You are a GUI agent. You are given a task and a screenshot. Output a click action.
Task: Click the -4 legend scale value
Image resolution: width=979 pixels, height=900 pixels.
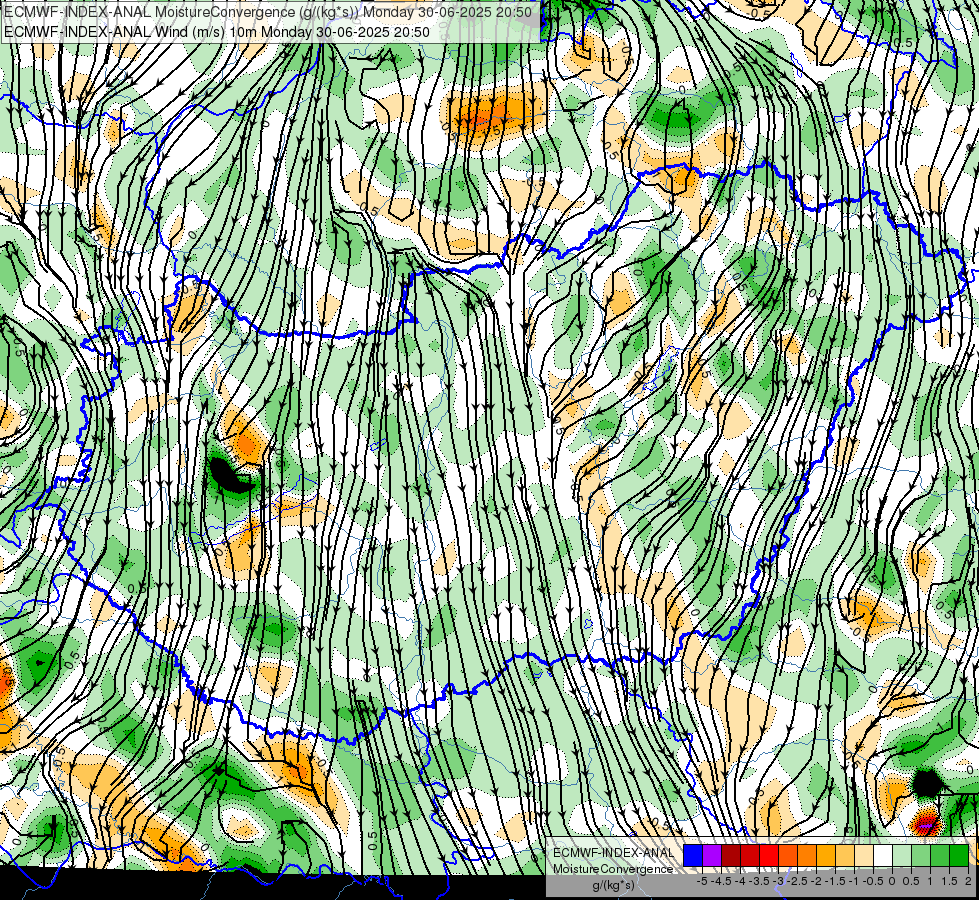coord(740,881)
